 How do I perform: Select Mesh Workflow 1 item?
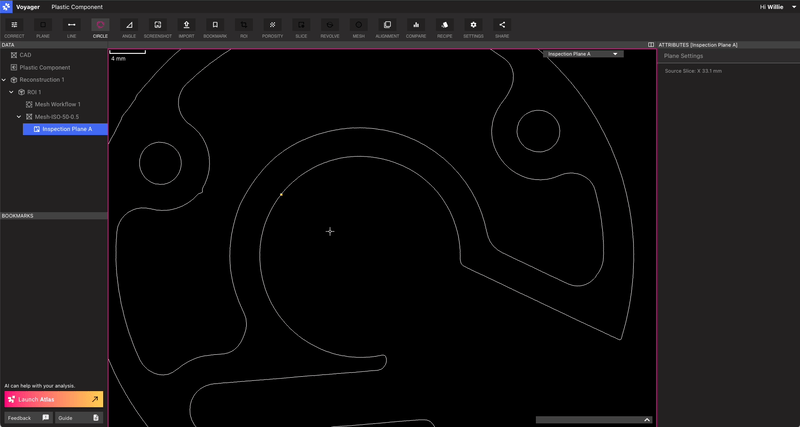tap(58, 104)
